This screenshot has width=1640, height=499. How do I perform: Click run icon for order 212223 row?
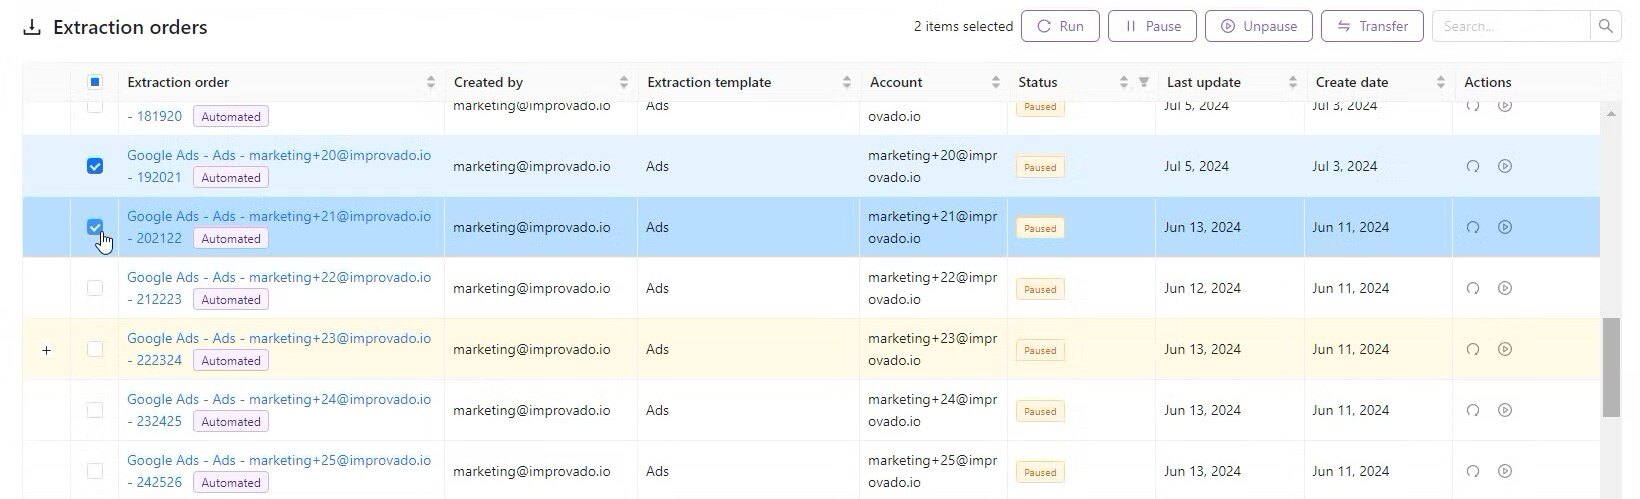coord(1472,289)
